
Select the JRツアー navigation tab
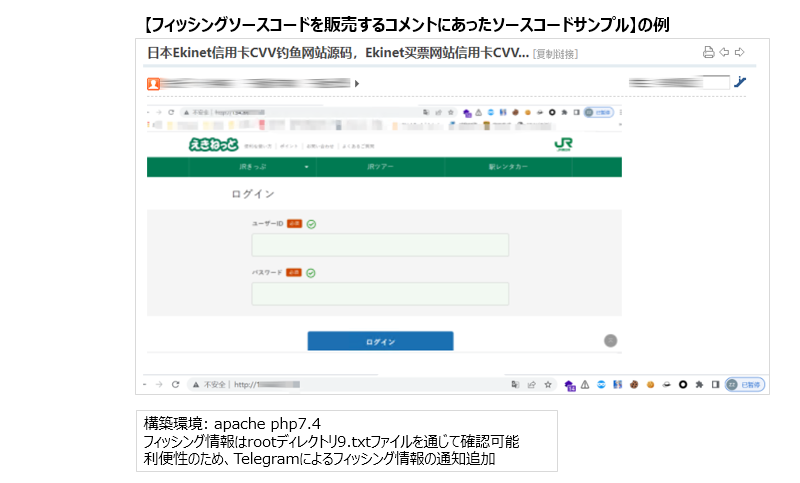[380, 167]
